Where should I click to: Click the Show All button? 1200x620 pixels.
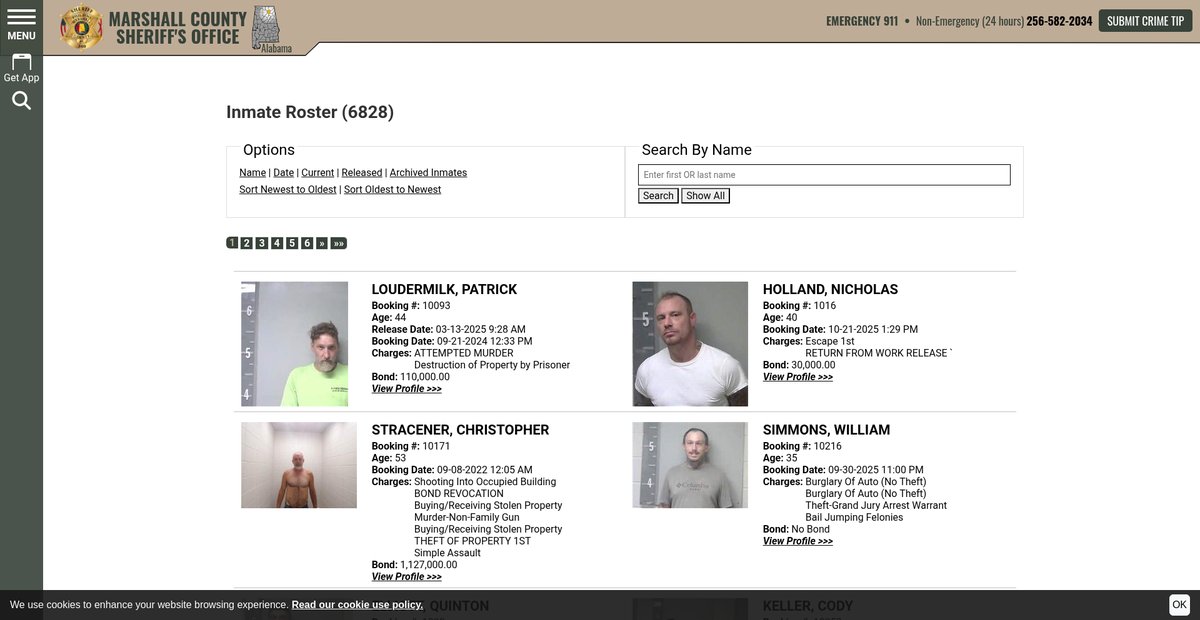[705, 196]
